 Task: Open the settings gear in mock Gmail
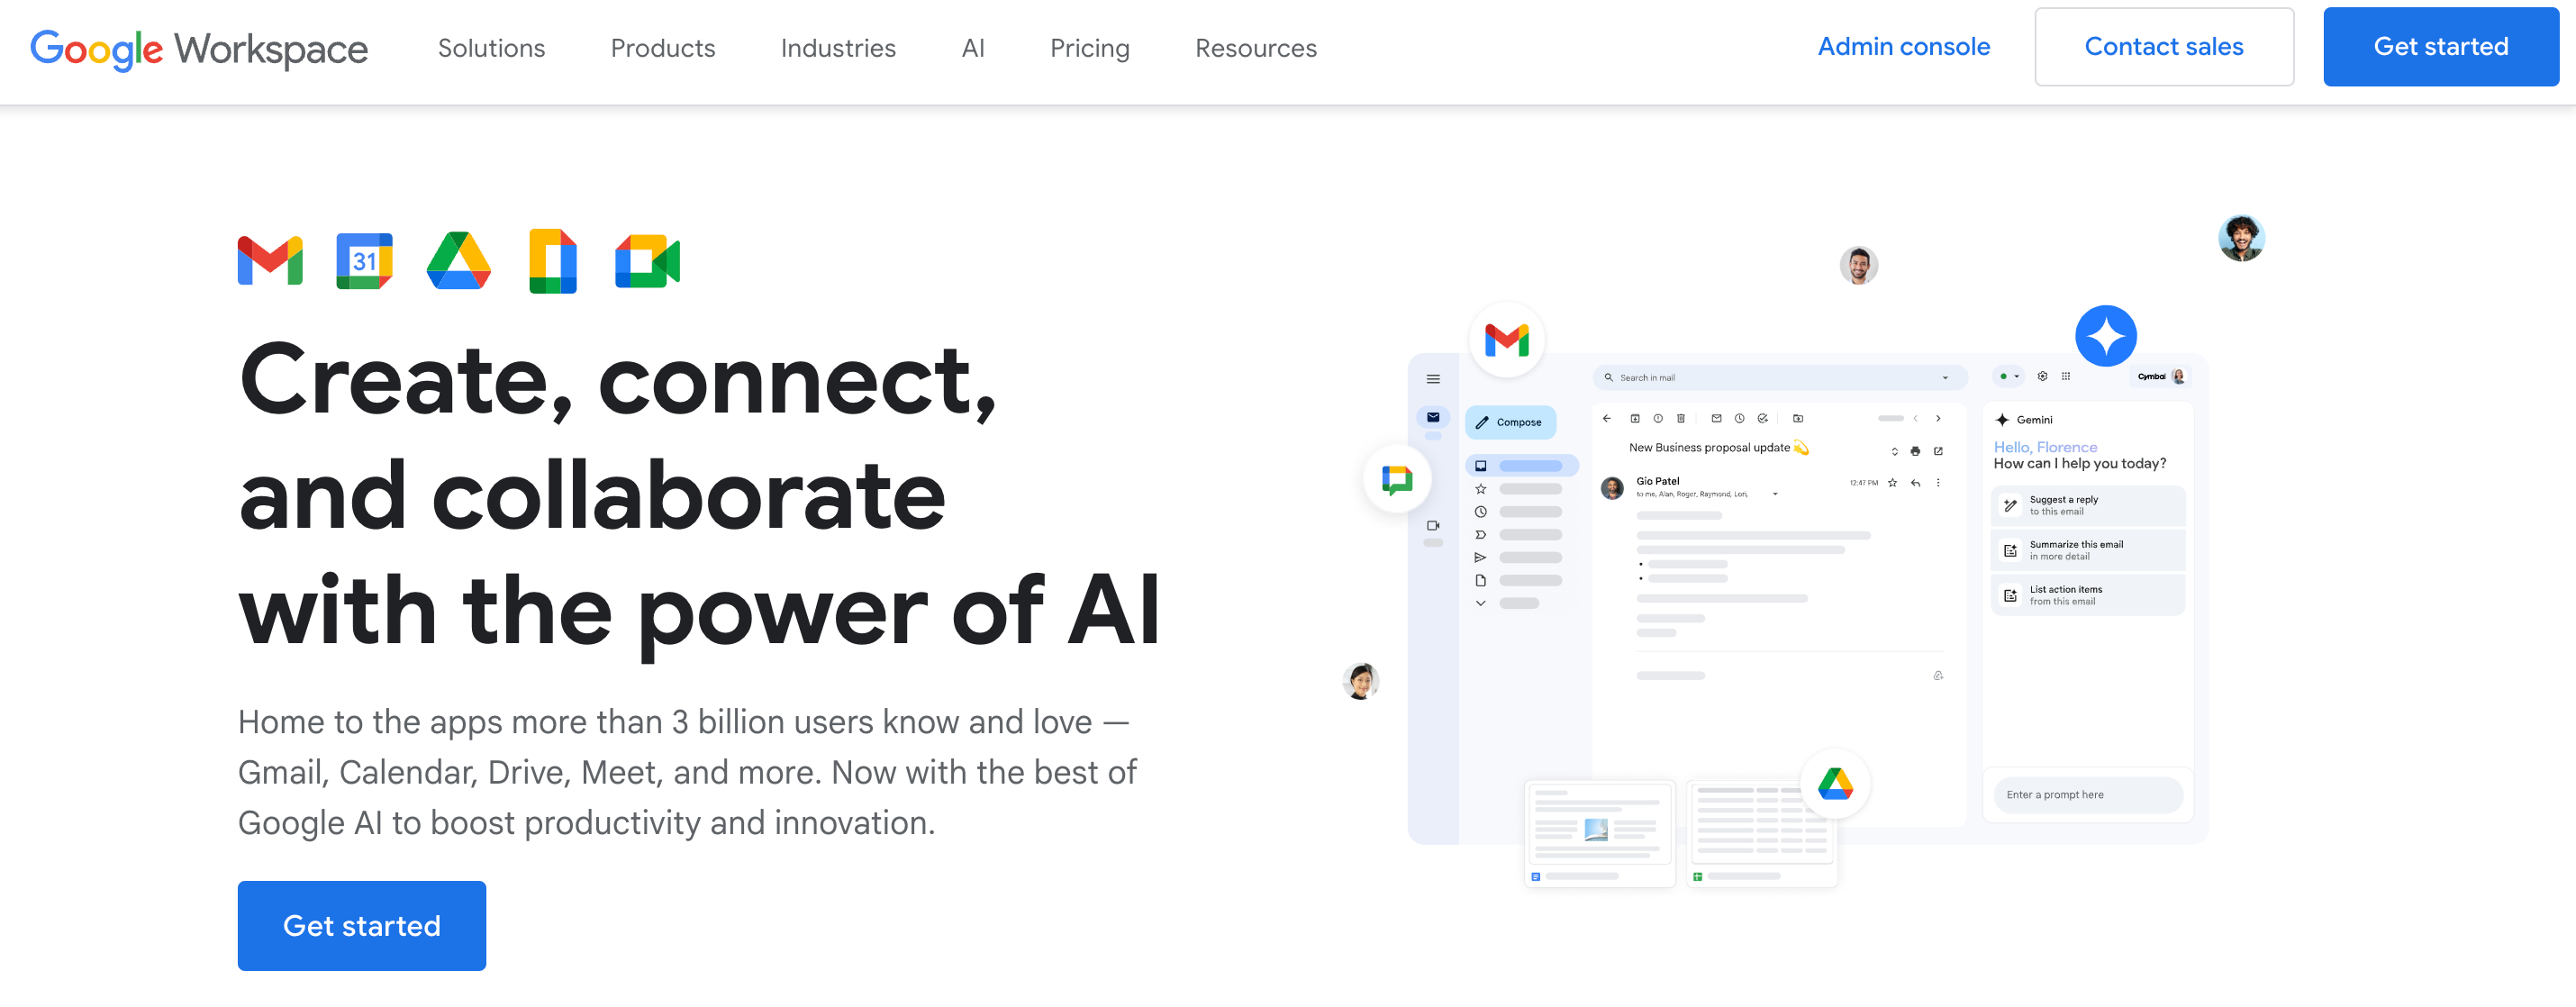click(x=2042, y=376)
